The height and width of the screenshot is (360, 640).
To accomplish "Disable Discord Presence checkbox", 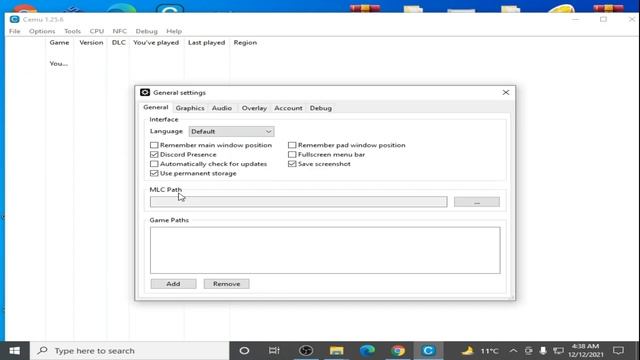I will pyautogui.click(x=154, y=155).
